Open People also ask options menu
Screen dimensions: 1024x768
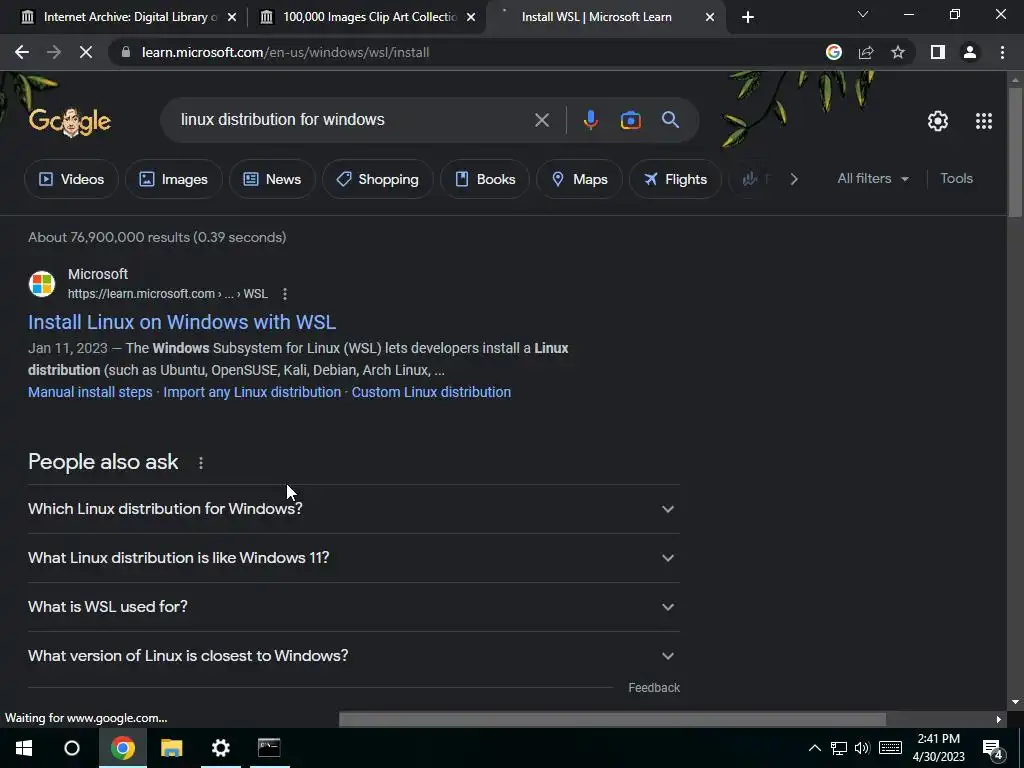(200, 462)
